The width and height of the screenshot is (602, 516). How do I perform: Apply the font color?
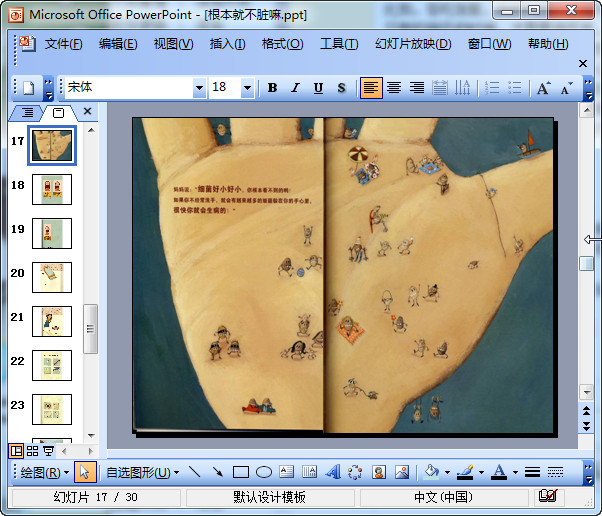point(499,472)
